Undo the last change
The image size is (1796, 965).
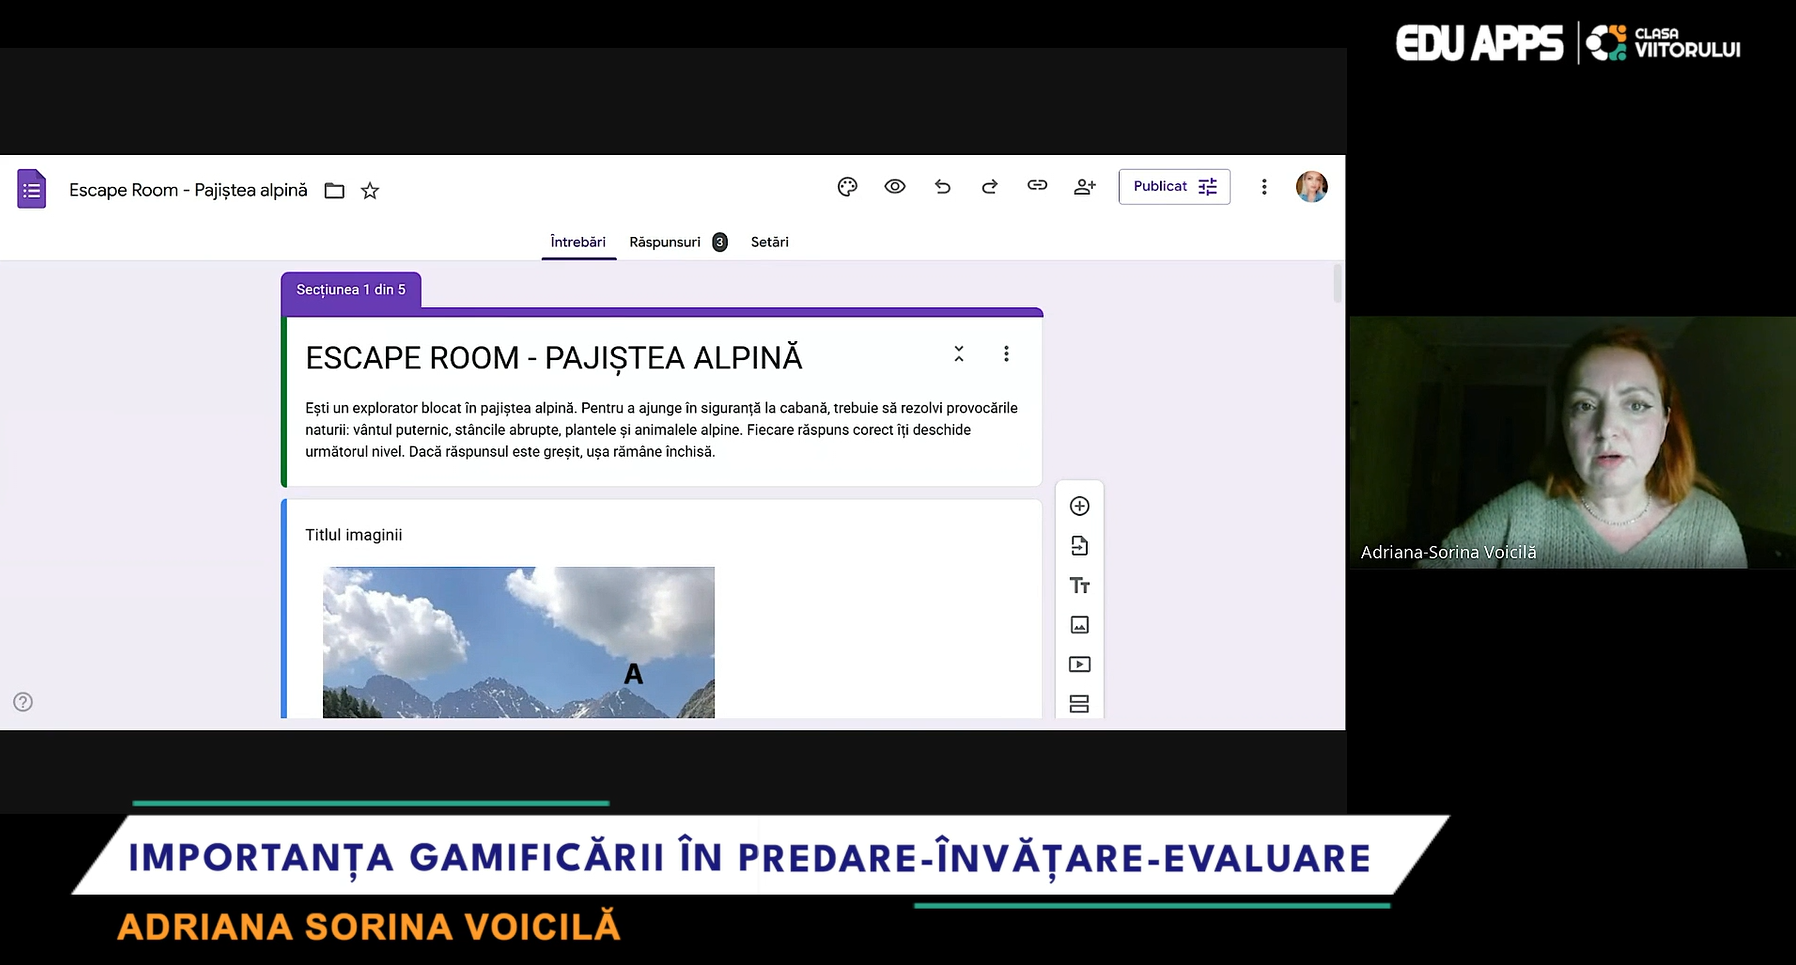point(942,187)
